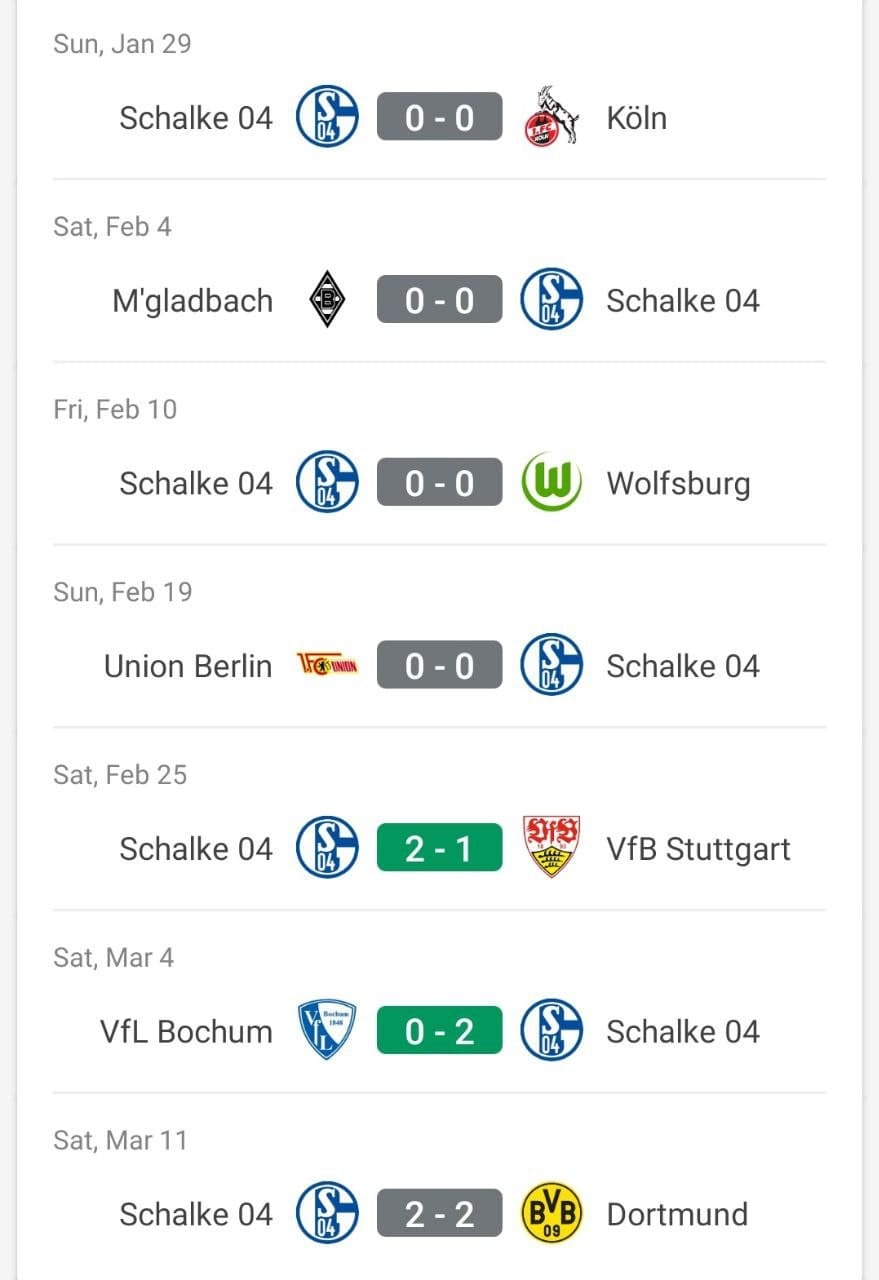Screen dimensions: 879x1280
Task: Click the VfB Stuttgart crest
Action: coord(551,848)
